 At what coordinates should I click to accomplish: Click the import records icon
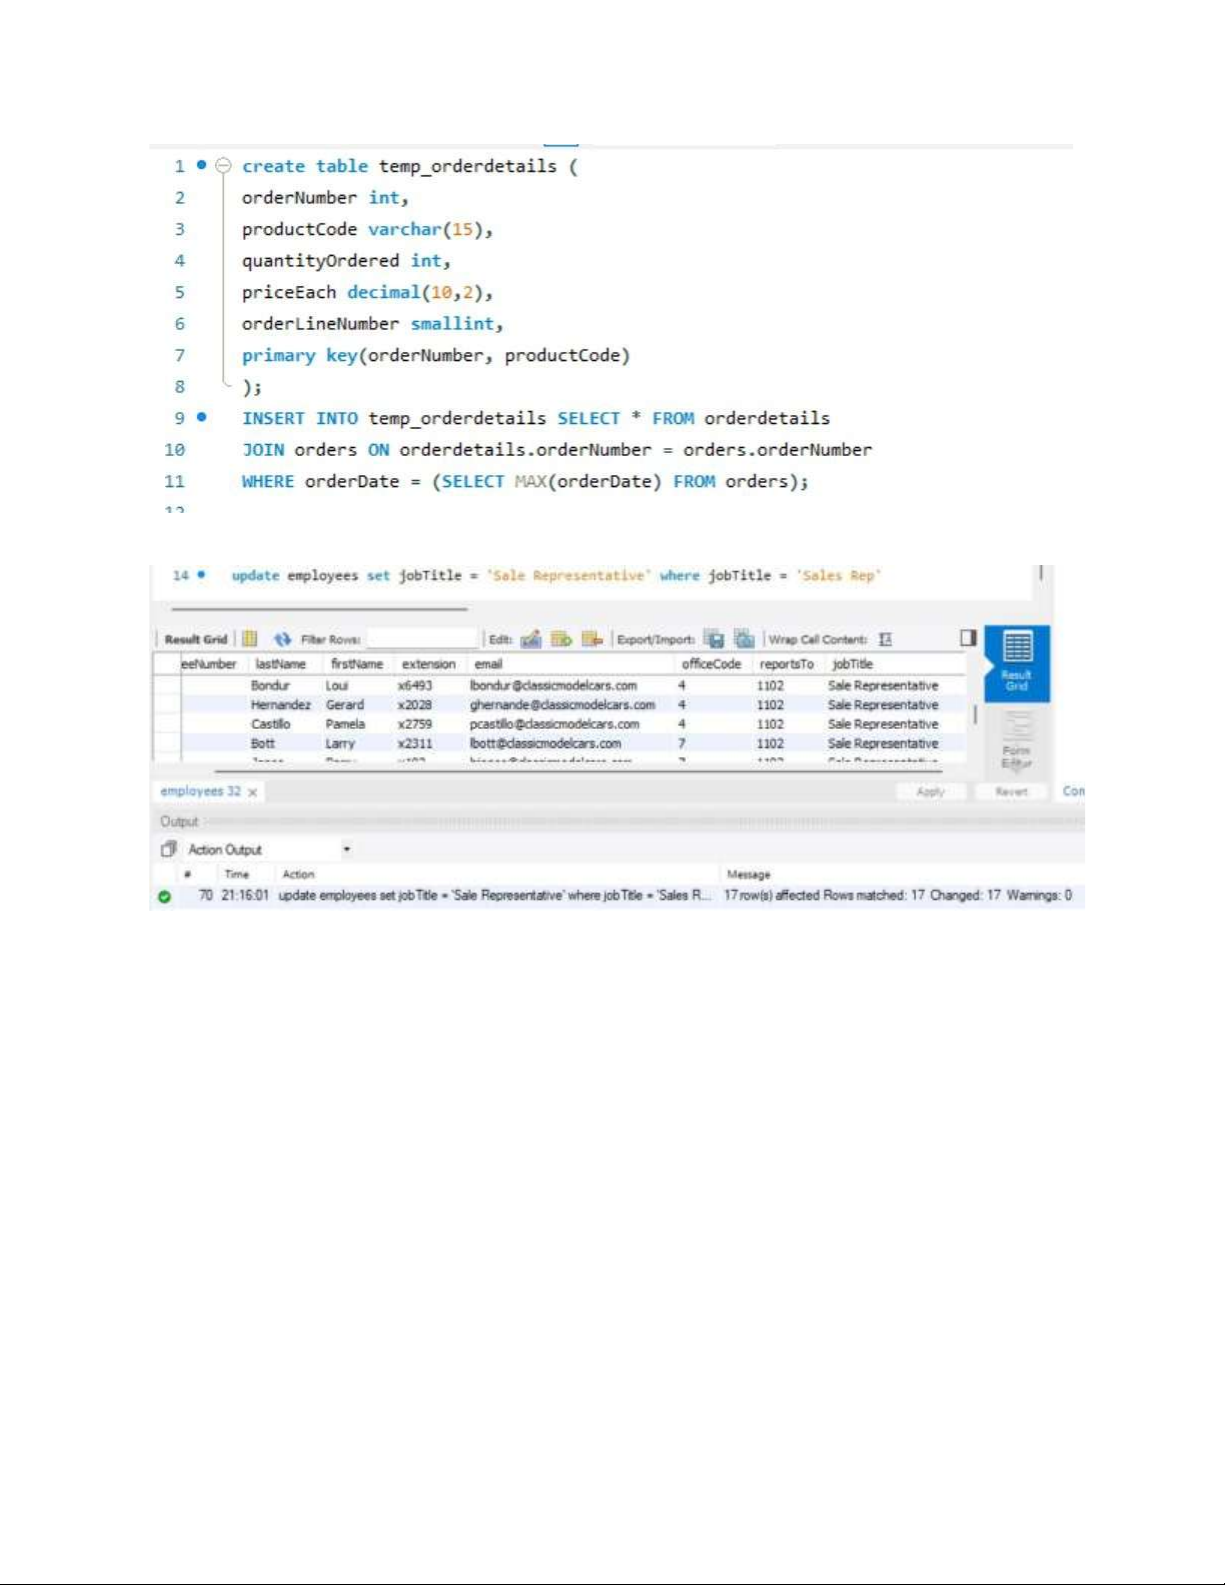tap(744, 639)
